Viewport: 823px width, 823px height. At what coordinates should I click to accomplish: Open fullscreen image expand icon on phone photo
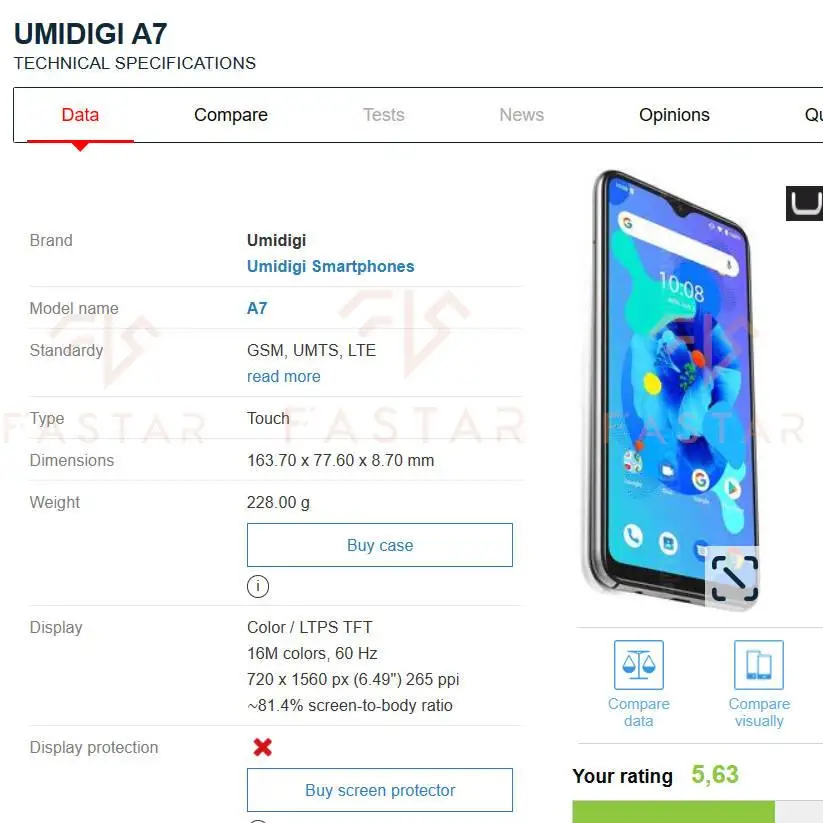tap(734, 578)
